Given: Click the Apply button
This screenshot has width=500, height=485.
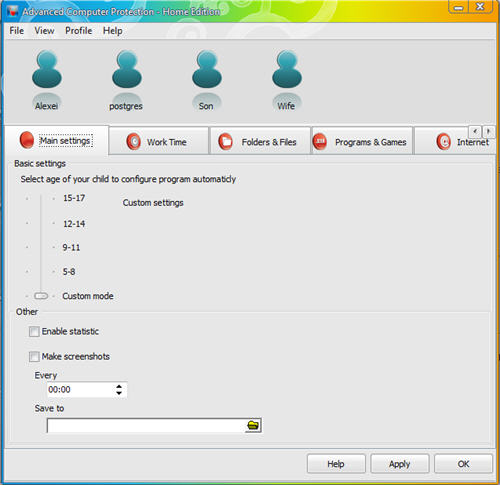Looking at the screenshot, I should point(399,464).
